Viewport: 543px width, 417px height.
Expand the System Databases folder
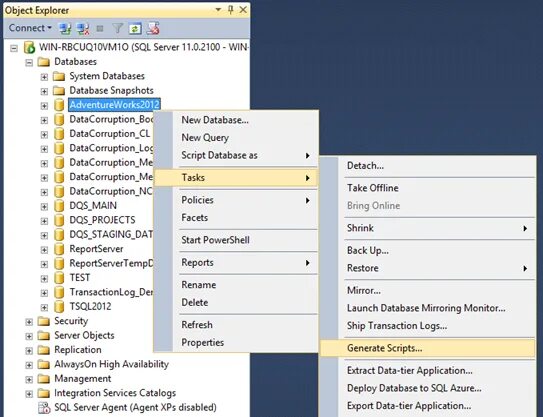point(44,77)
